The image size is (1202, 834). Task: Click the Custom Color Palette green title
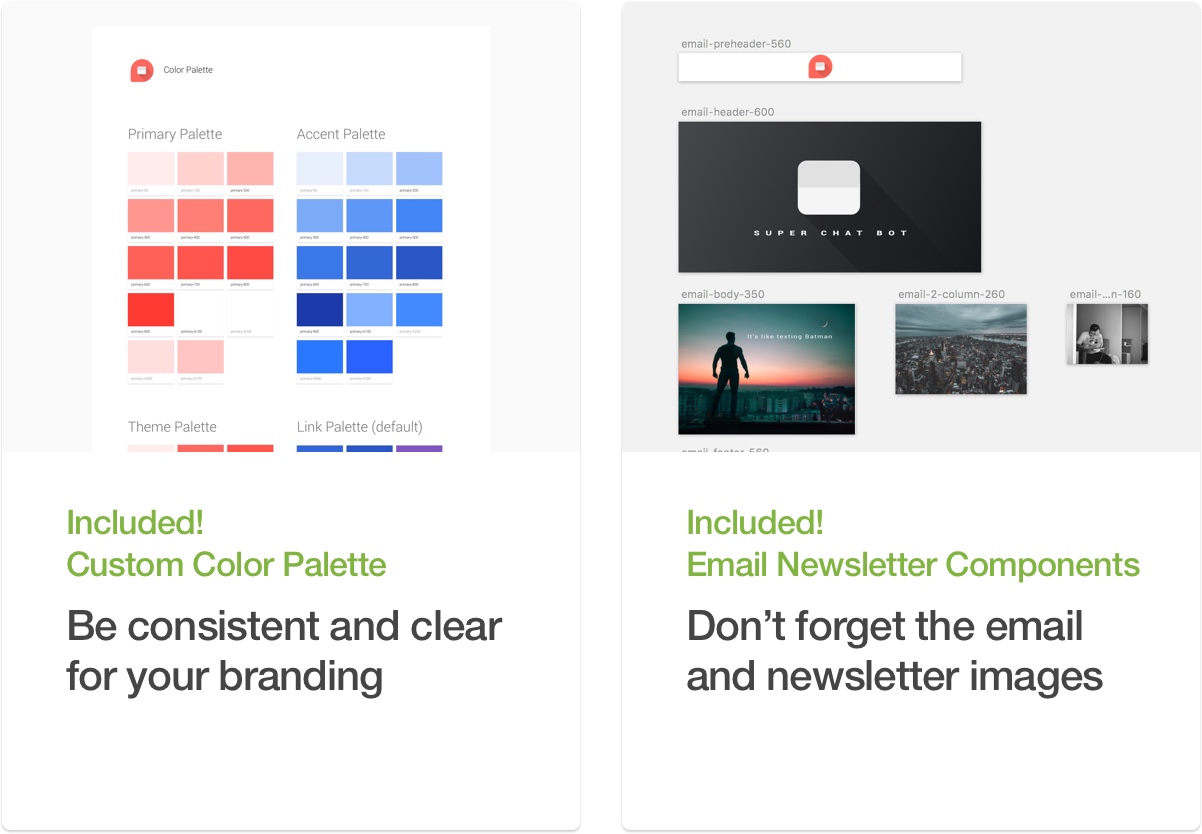tap(227, 564)
